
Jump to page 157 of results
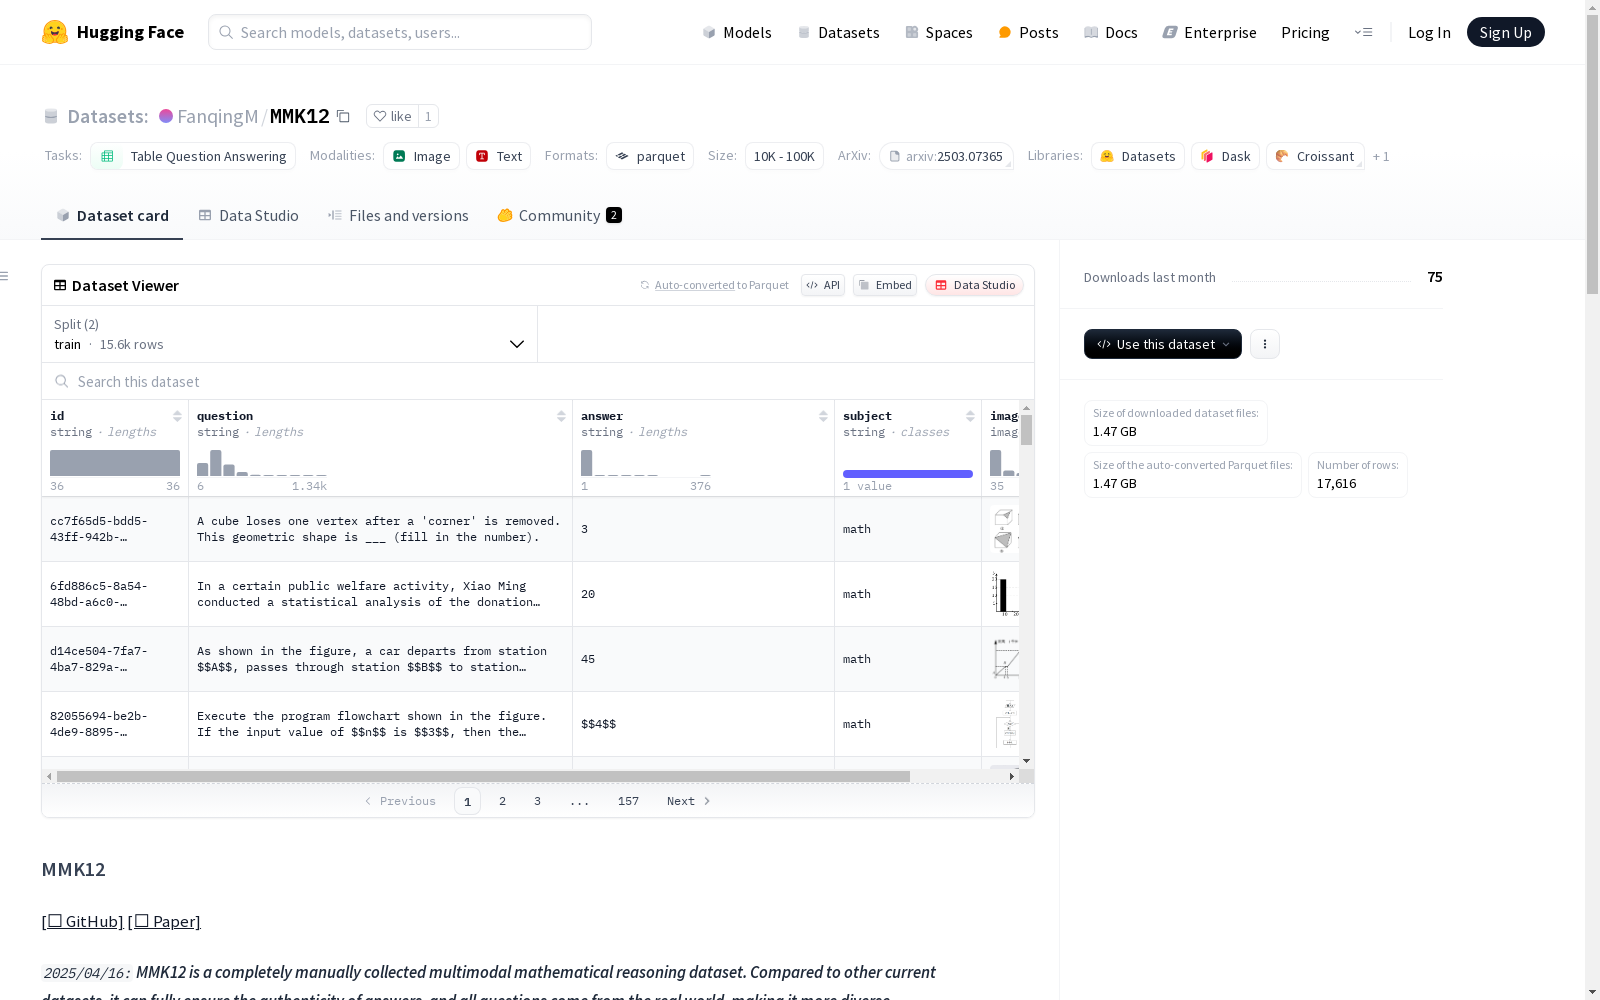(x=628, y=801)
